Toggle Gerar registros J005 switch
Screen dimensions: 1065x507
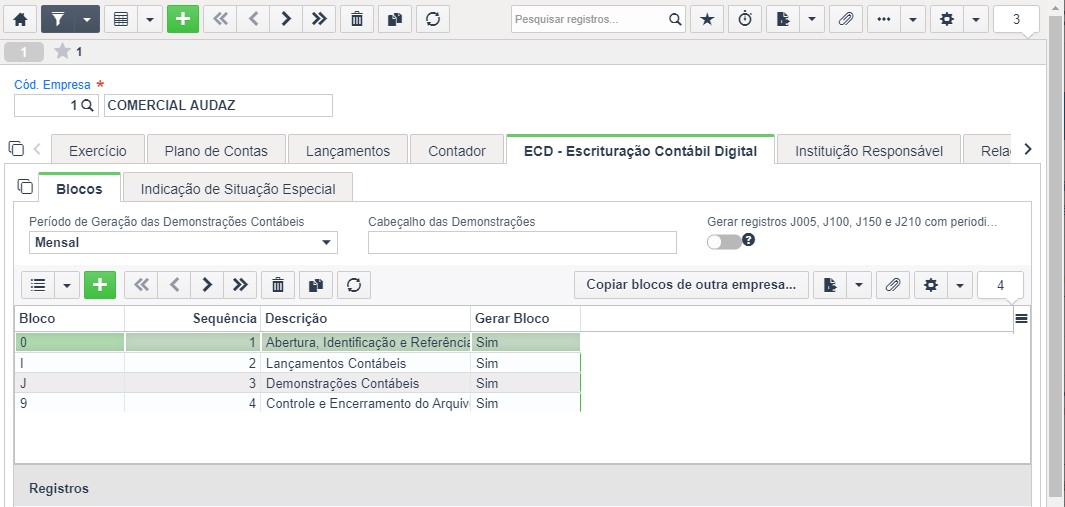pos(724,242)
